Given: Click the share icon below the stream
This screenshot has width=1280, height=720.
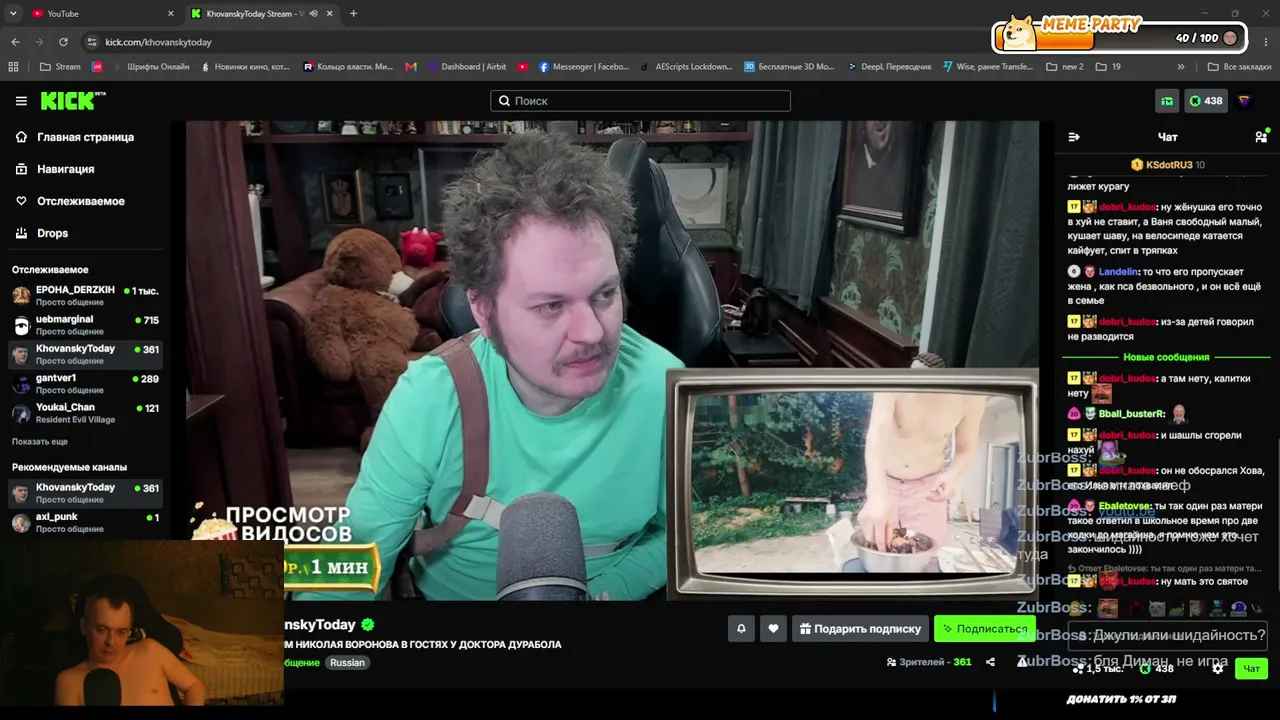Looking at the screenshot, I should pyautogui.click(x=990, y=662).
